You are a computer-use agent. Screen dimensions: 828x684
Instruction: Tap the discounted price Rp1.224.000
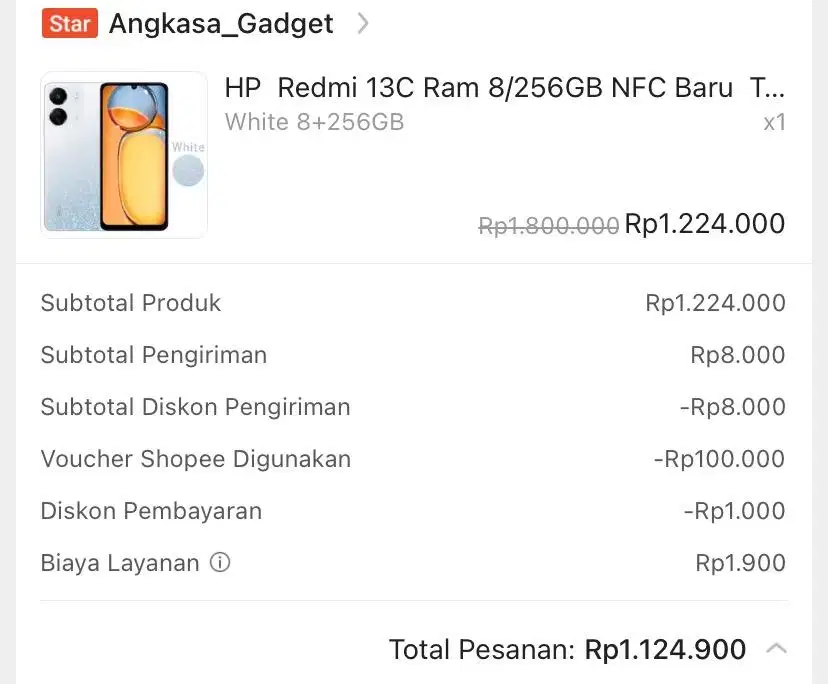(704, 224)
